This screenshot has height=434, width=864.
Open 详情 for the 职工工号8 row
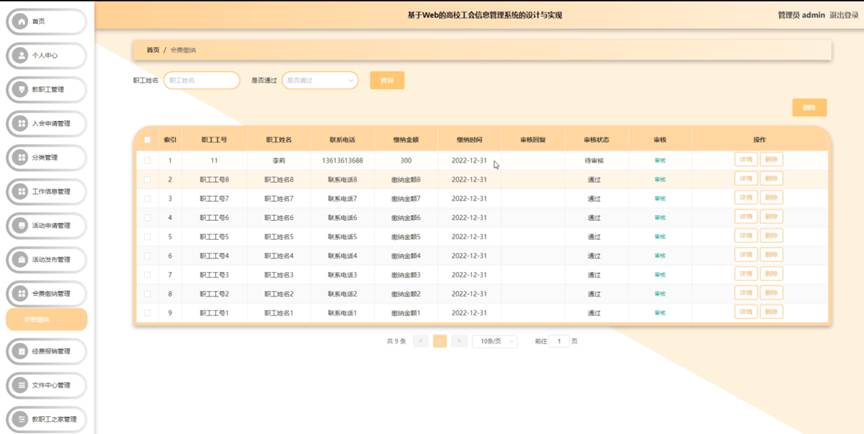click(x=746, y=179)
